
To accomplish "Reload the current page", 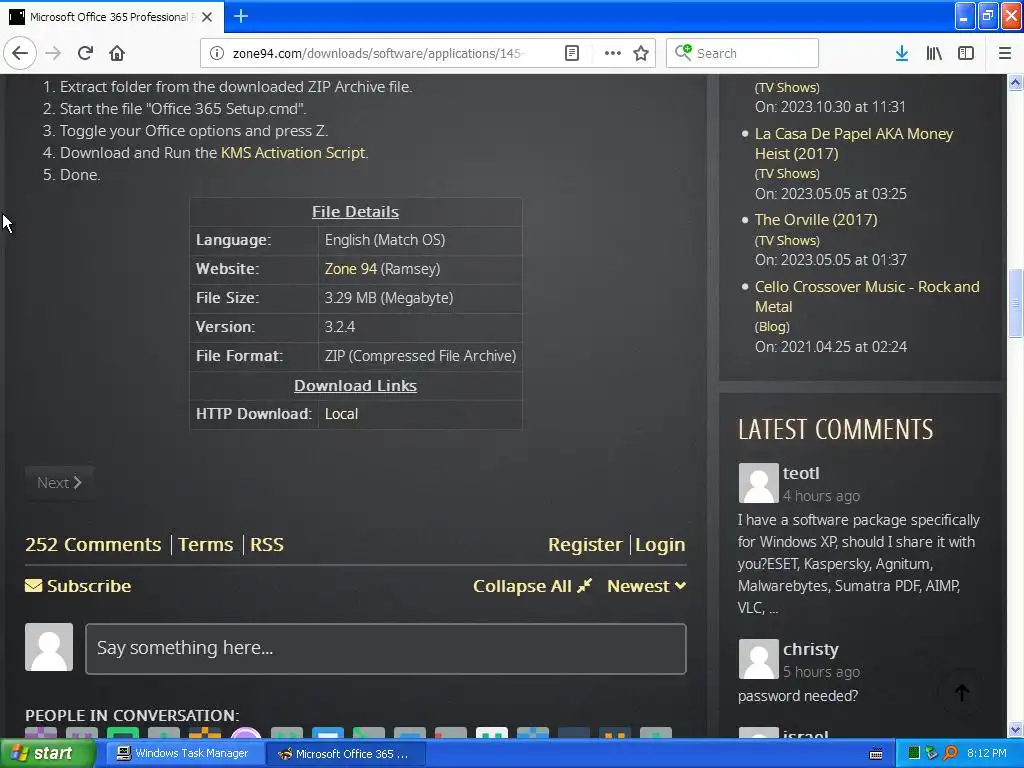I will point(85,53).
